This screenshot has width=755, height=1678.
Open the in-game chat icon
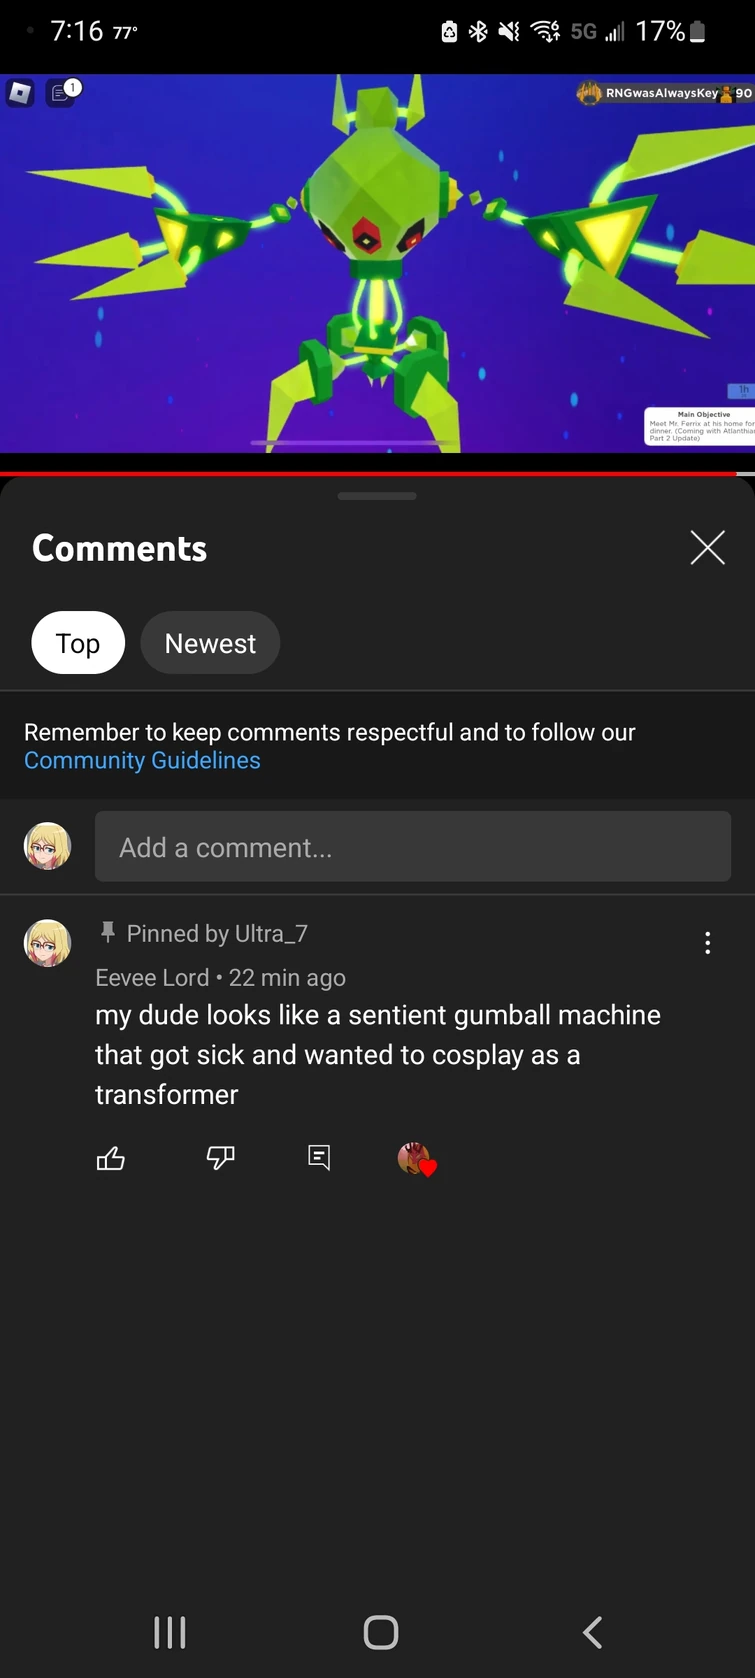62,93
